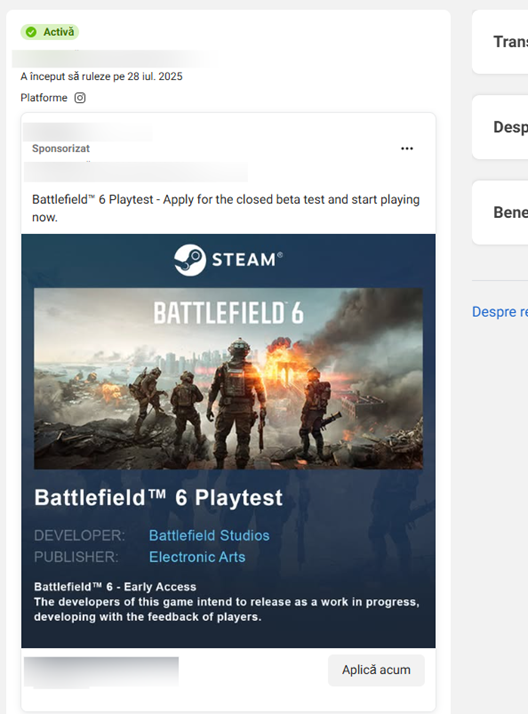This screenshot has width=528, height=714.
Task: Click the ad caption about closed beta
Action: (226, 208)
